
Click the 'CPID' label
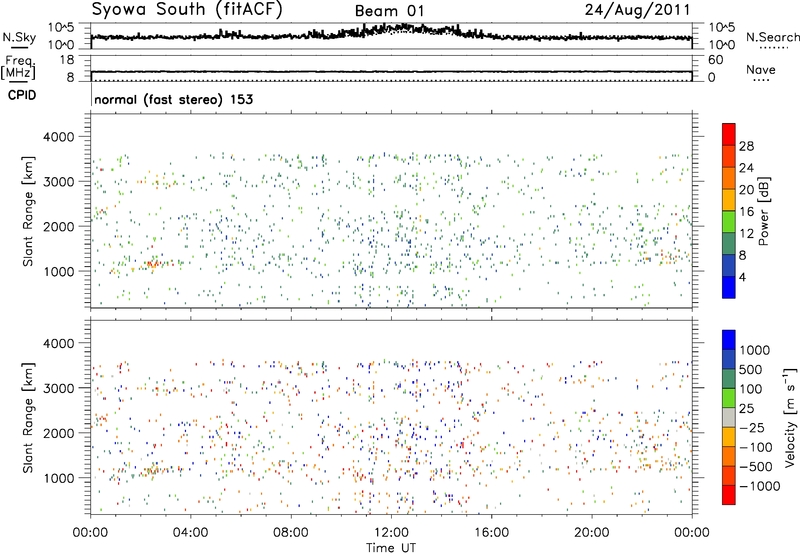[x=22, y=95]
